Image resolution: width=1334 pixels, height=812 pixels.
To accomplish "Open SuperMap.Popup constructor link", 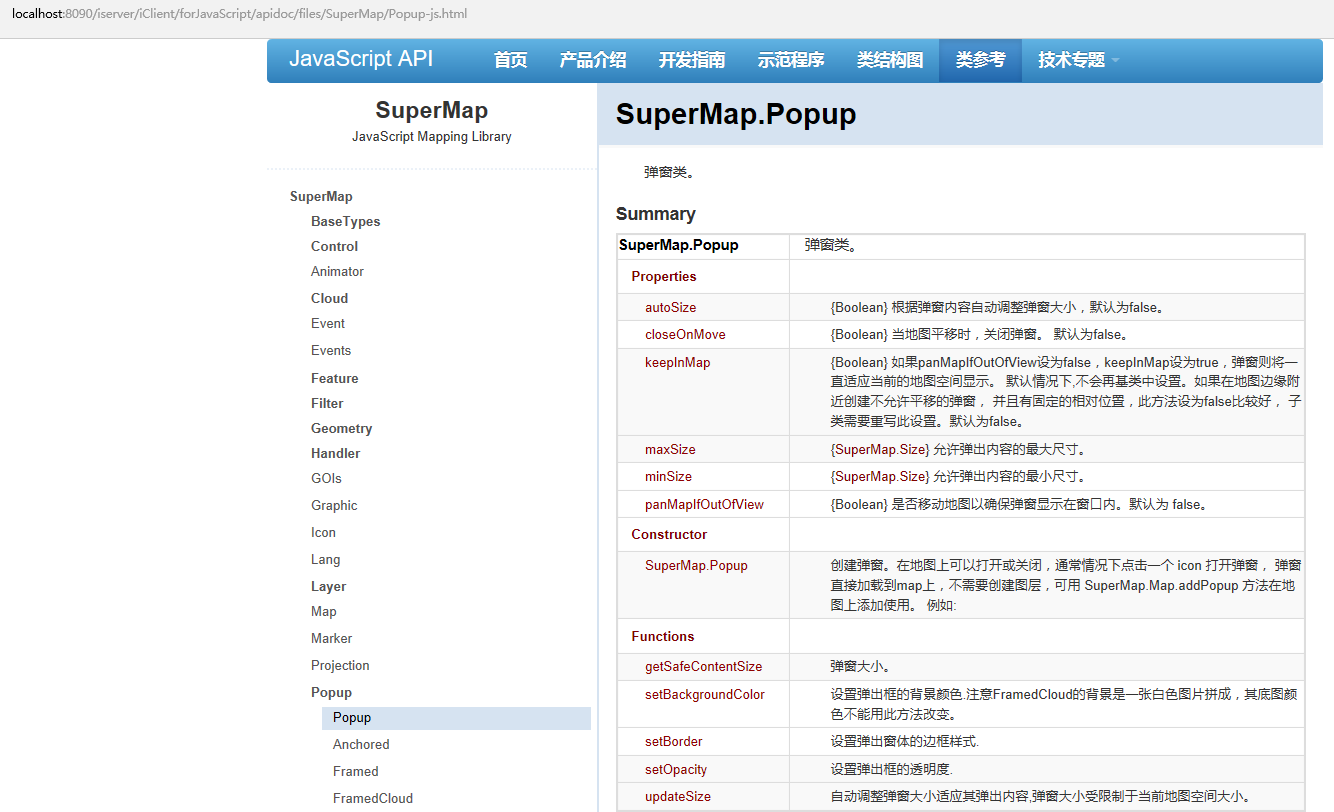I will point(696,566).
